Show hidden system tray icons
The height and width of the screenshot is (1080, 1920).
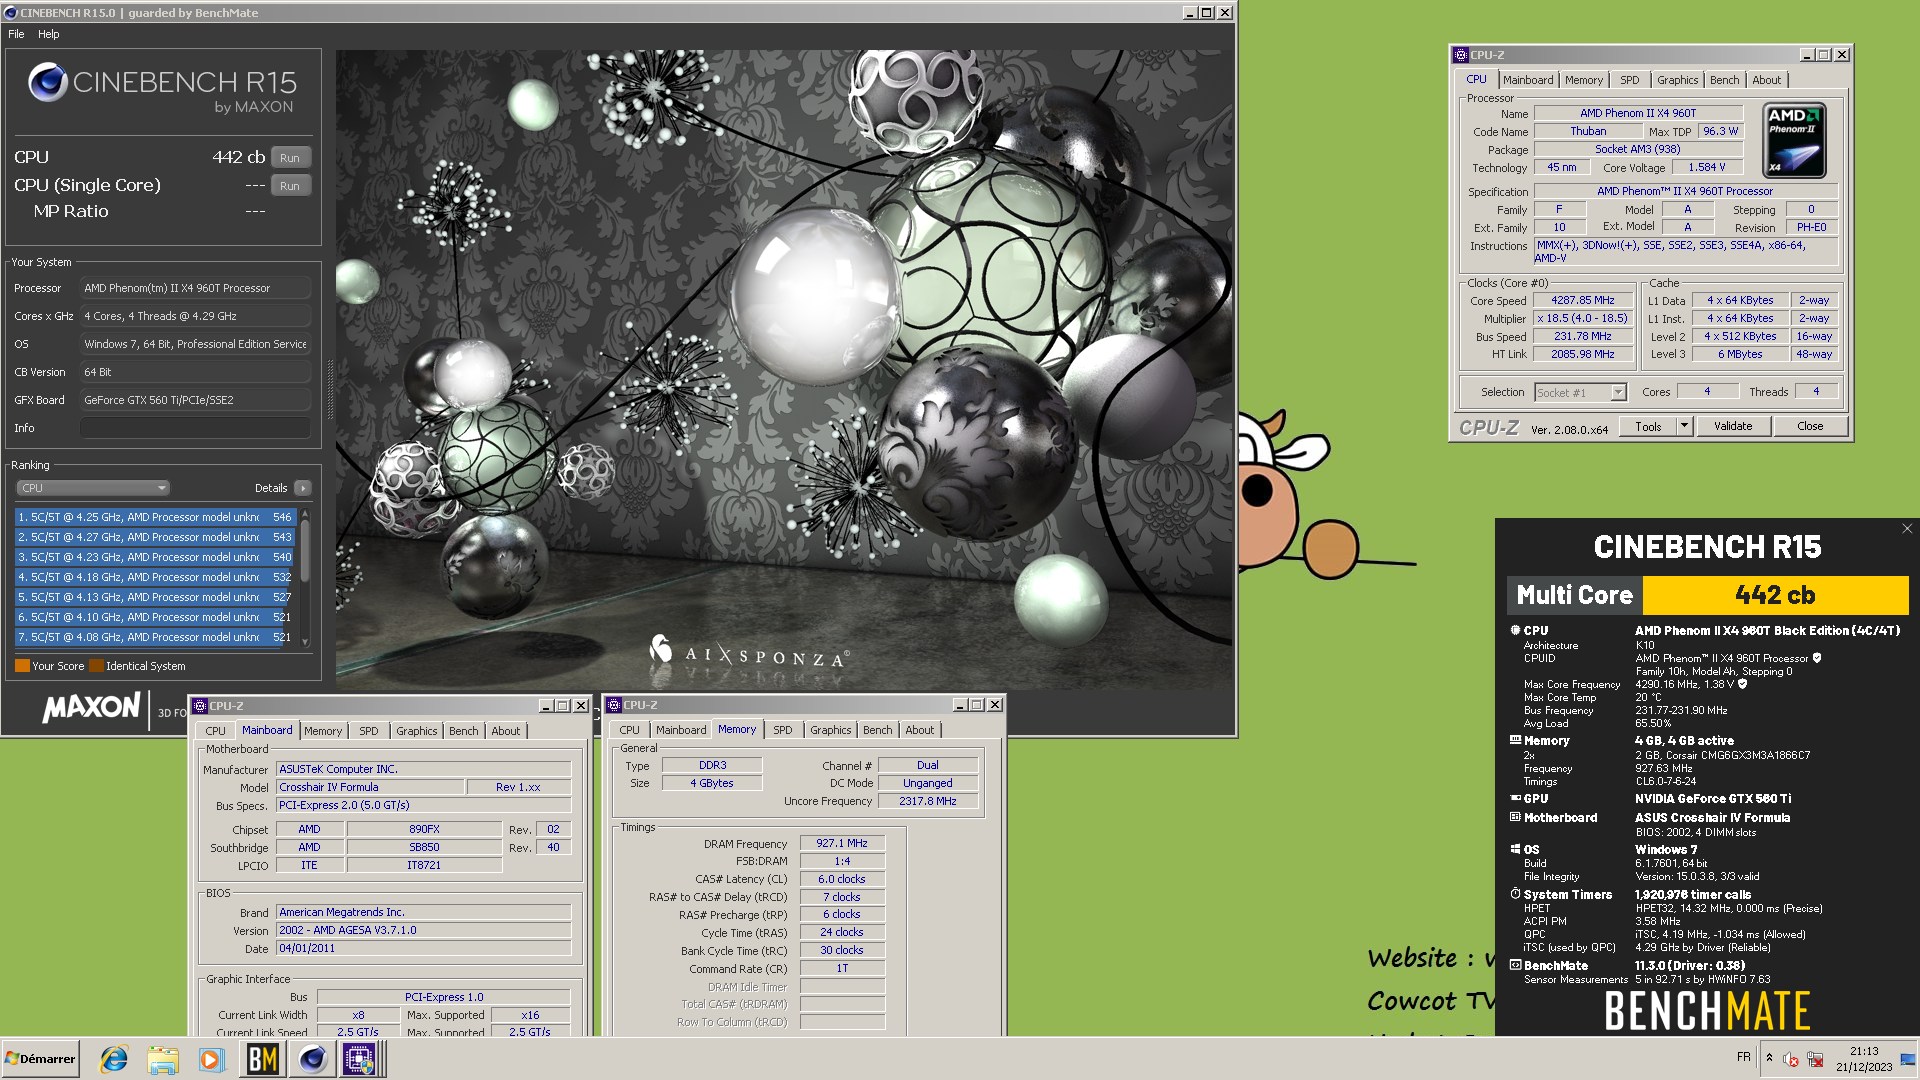[1769, 1058]
